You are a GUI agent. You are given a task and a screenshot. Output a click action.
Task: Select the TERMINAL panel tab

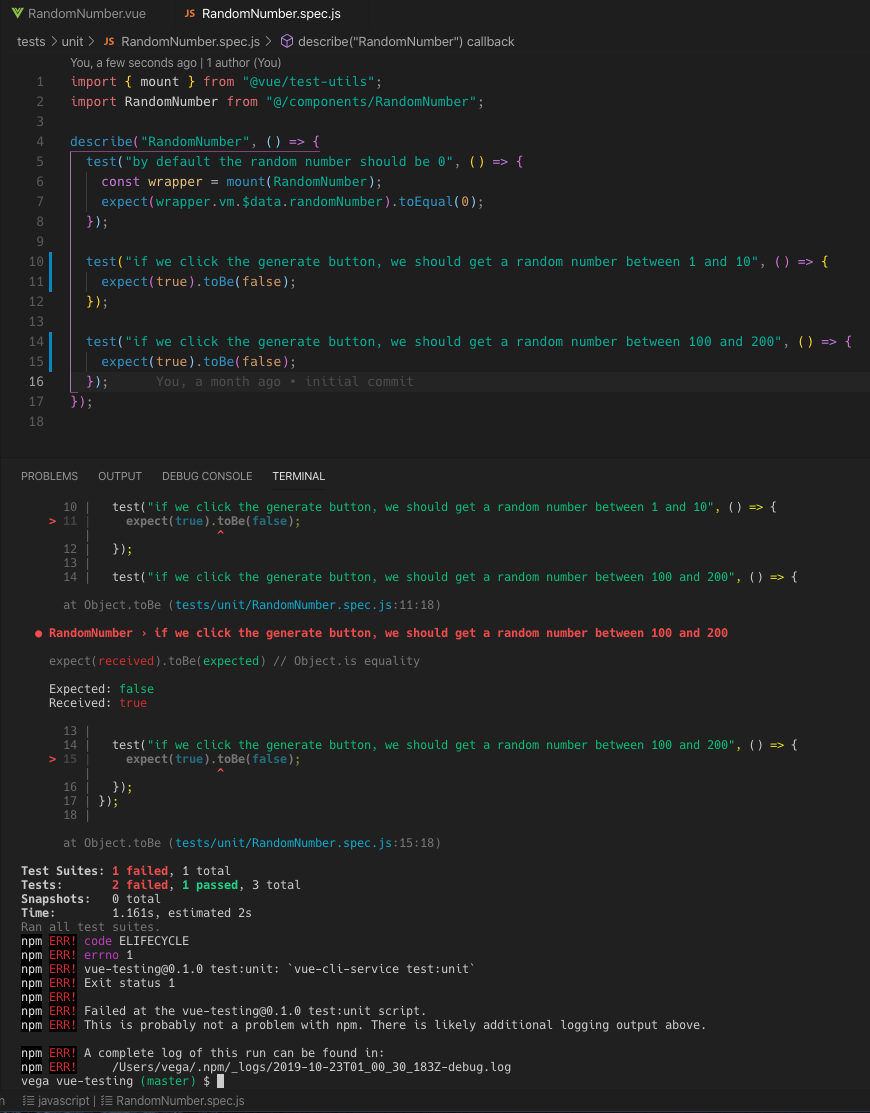[x=298, y=476]
